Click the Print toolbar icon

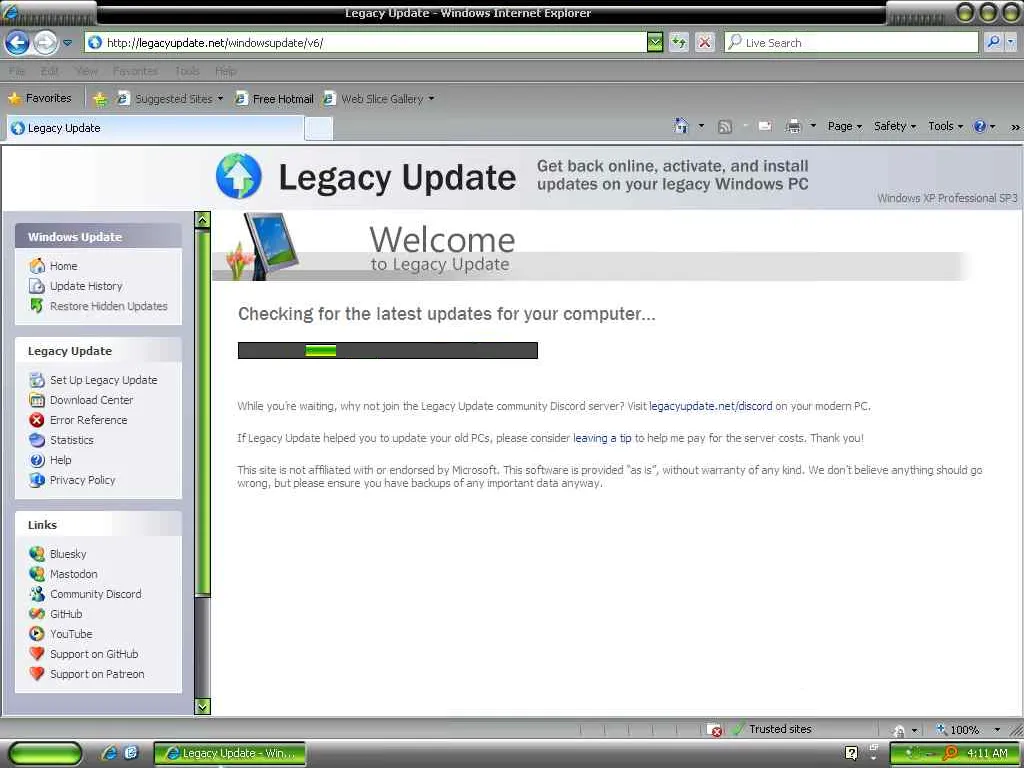point(793,126)
